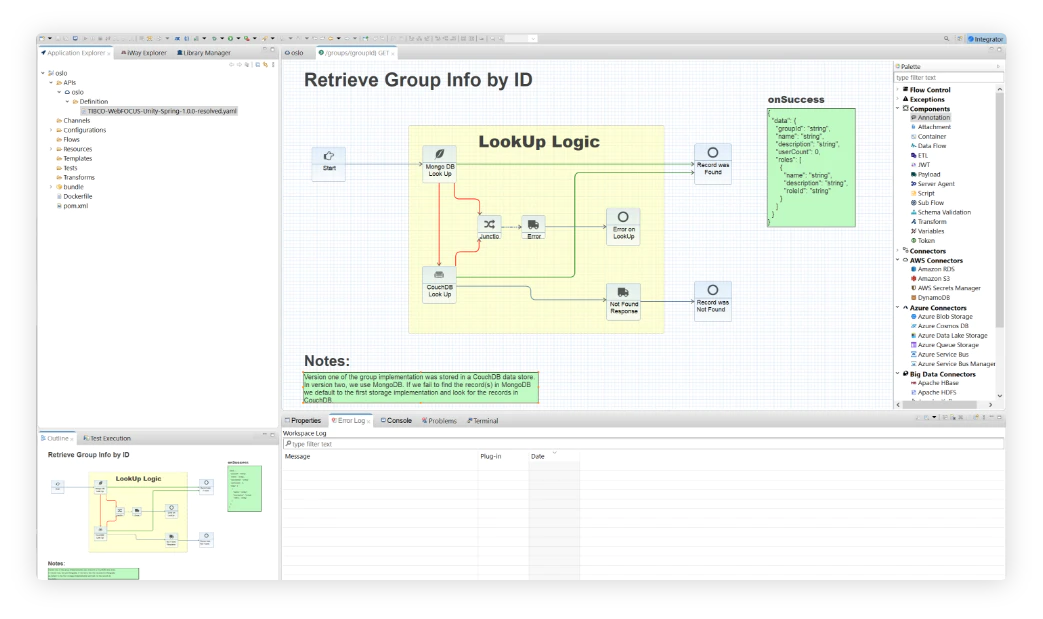Select the Error on LookUp end node
The height and width of the screenshot is (619, 1043).
(623, 226)
